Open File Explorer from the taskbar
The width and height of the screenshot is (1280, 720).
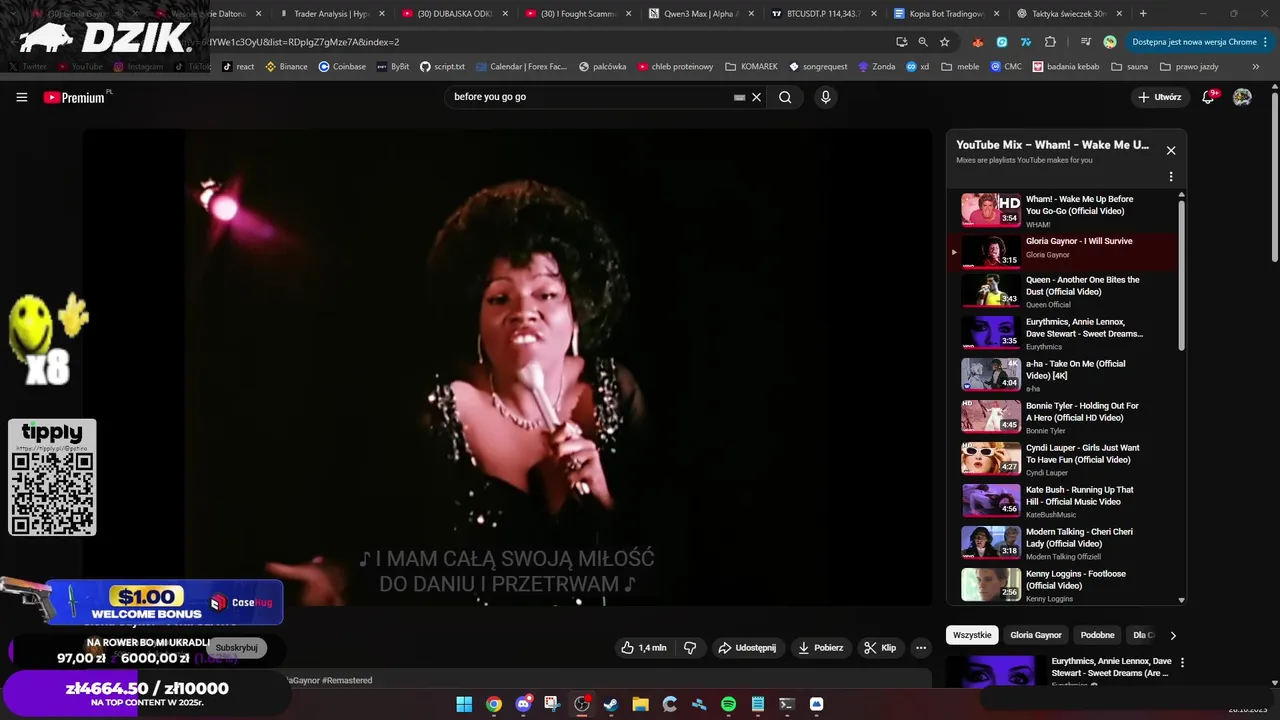point(640,704)
